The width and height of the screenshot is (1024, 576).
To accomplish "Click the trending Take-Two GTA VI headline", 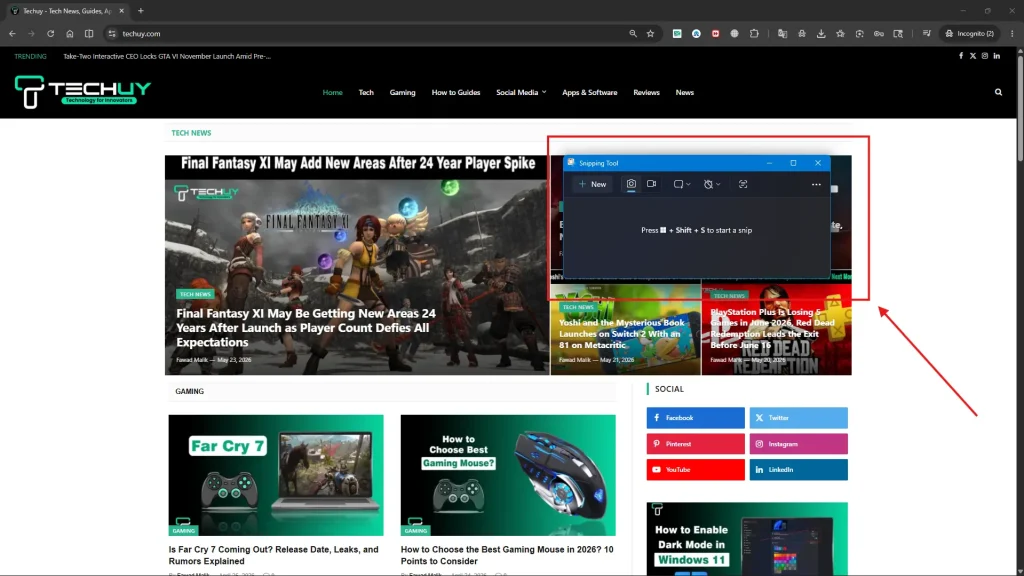I will coord(167,56).
